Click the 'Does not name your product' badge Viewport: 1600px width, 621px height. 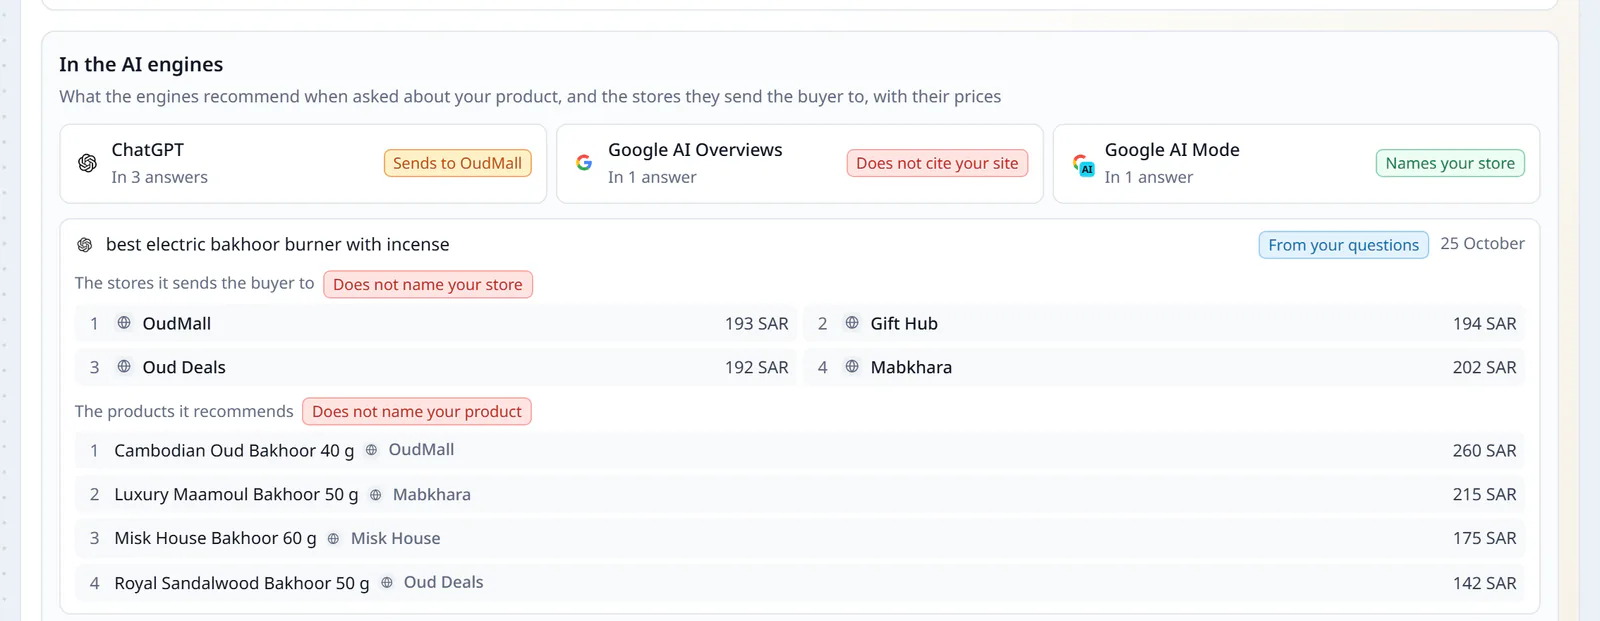point(417,411)
